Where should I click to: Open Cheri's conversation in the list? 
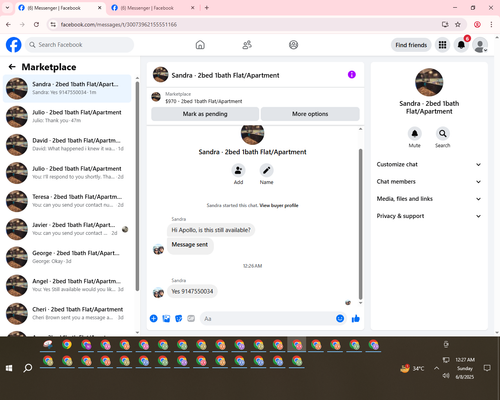point(67,314)
